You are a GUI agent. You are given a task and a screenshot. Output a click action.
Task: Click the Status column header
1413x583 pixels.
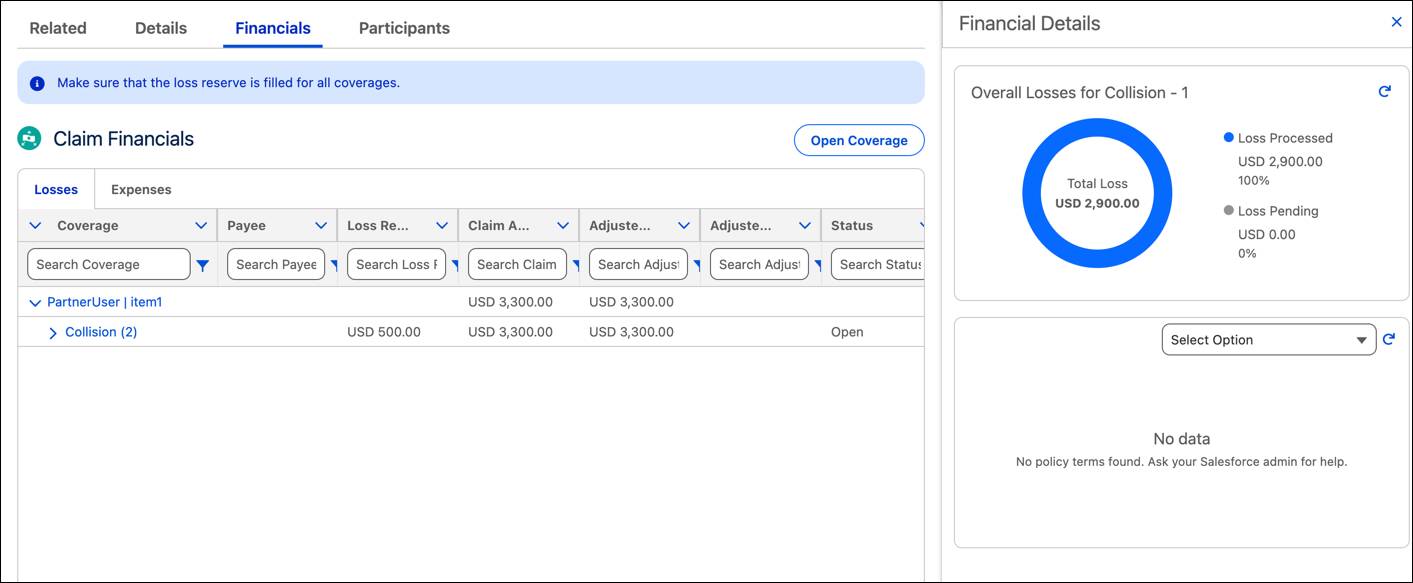[852, 226]
